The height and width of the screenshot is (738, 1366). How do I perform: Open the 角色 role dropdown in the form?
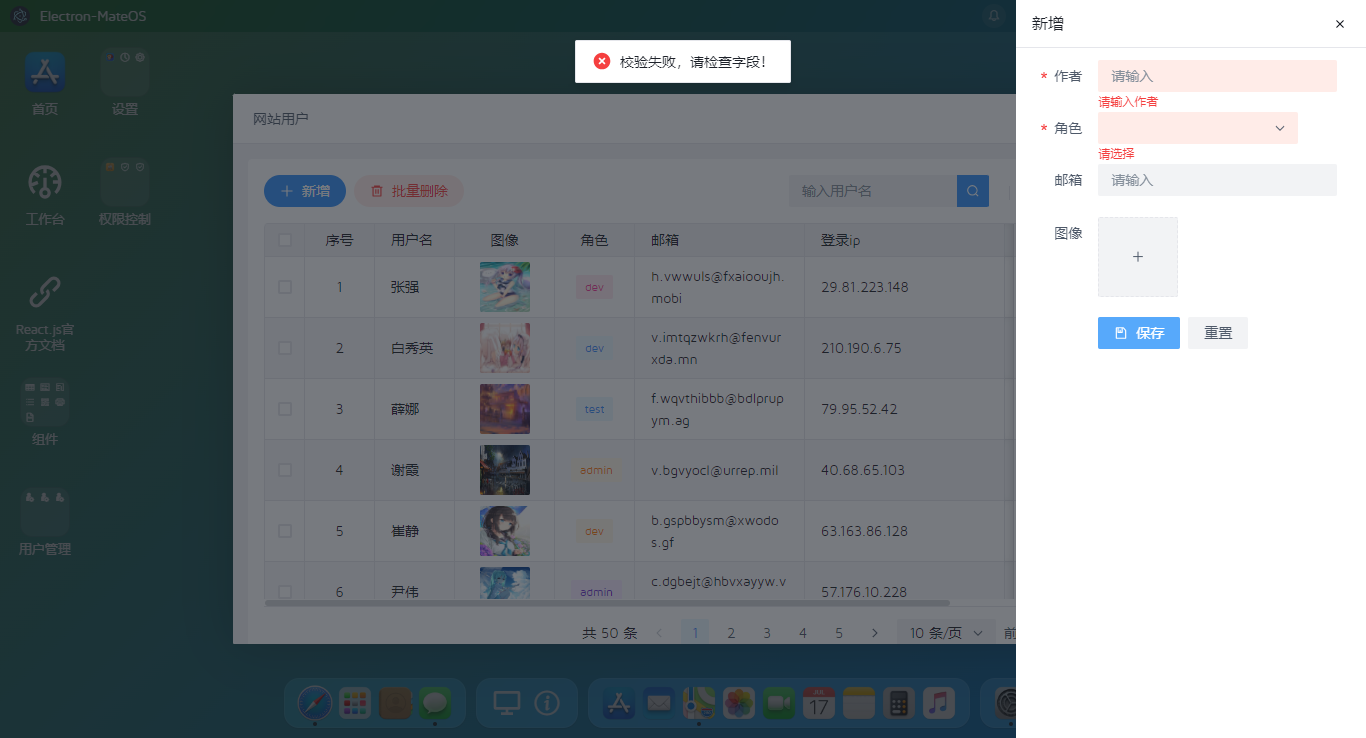(1197, 128)
